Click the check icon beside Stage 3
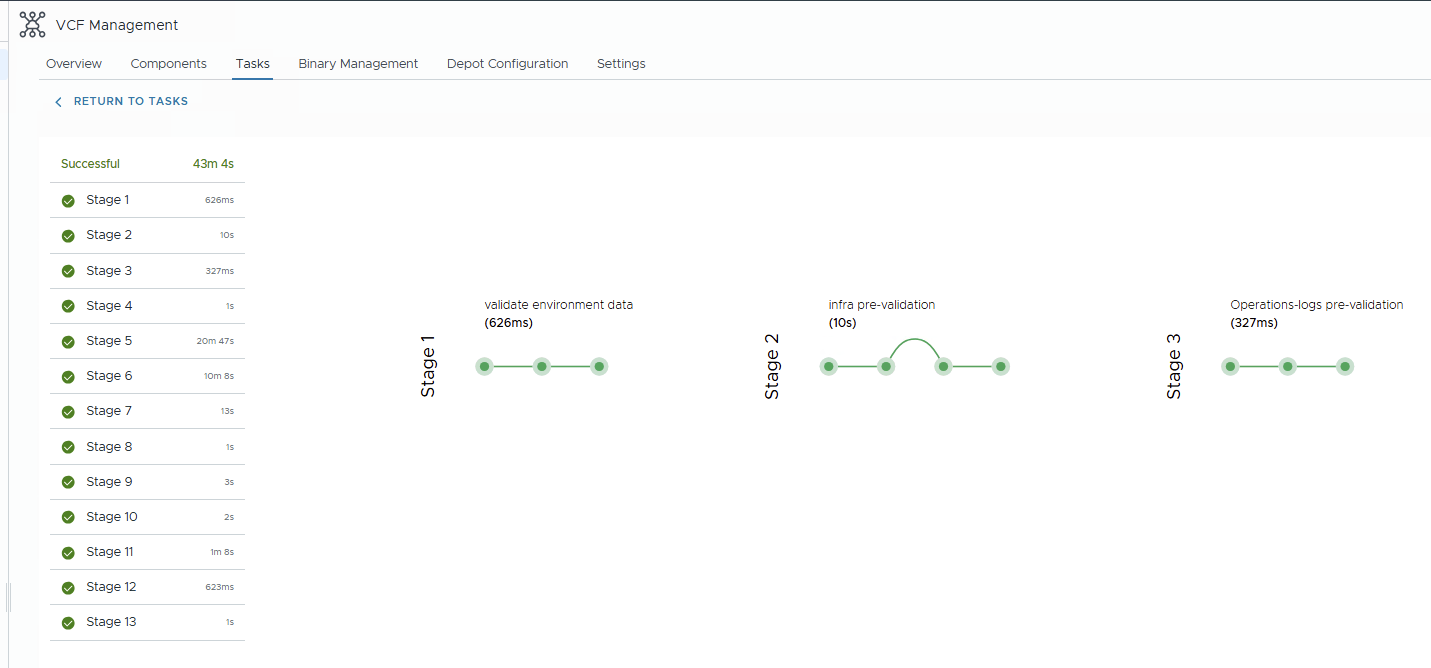Screen dimensions: 1431x668 [x=67, y=270]
